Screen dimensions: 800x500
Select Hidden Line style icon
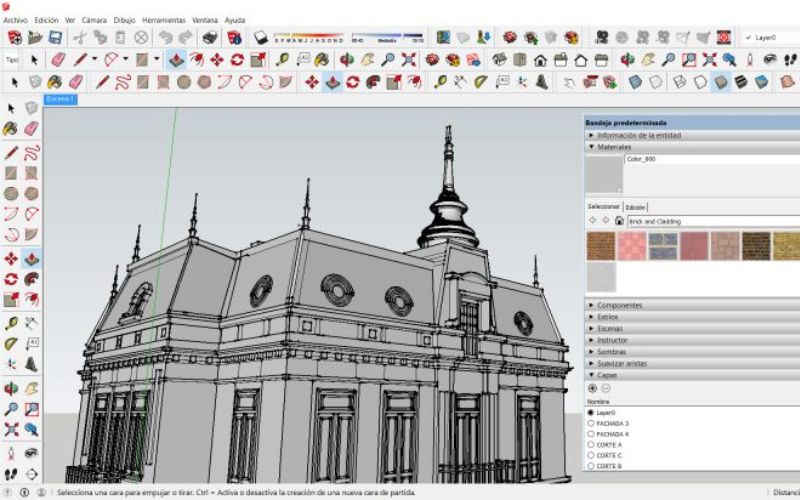pos(700,82)
